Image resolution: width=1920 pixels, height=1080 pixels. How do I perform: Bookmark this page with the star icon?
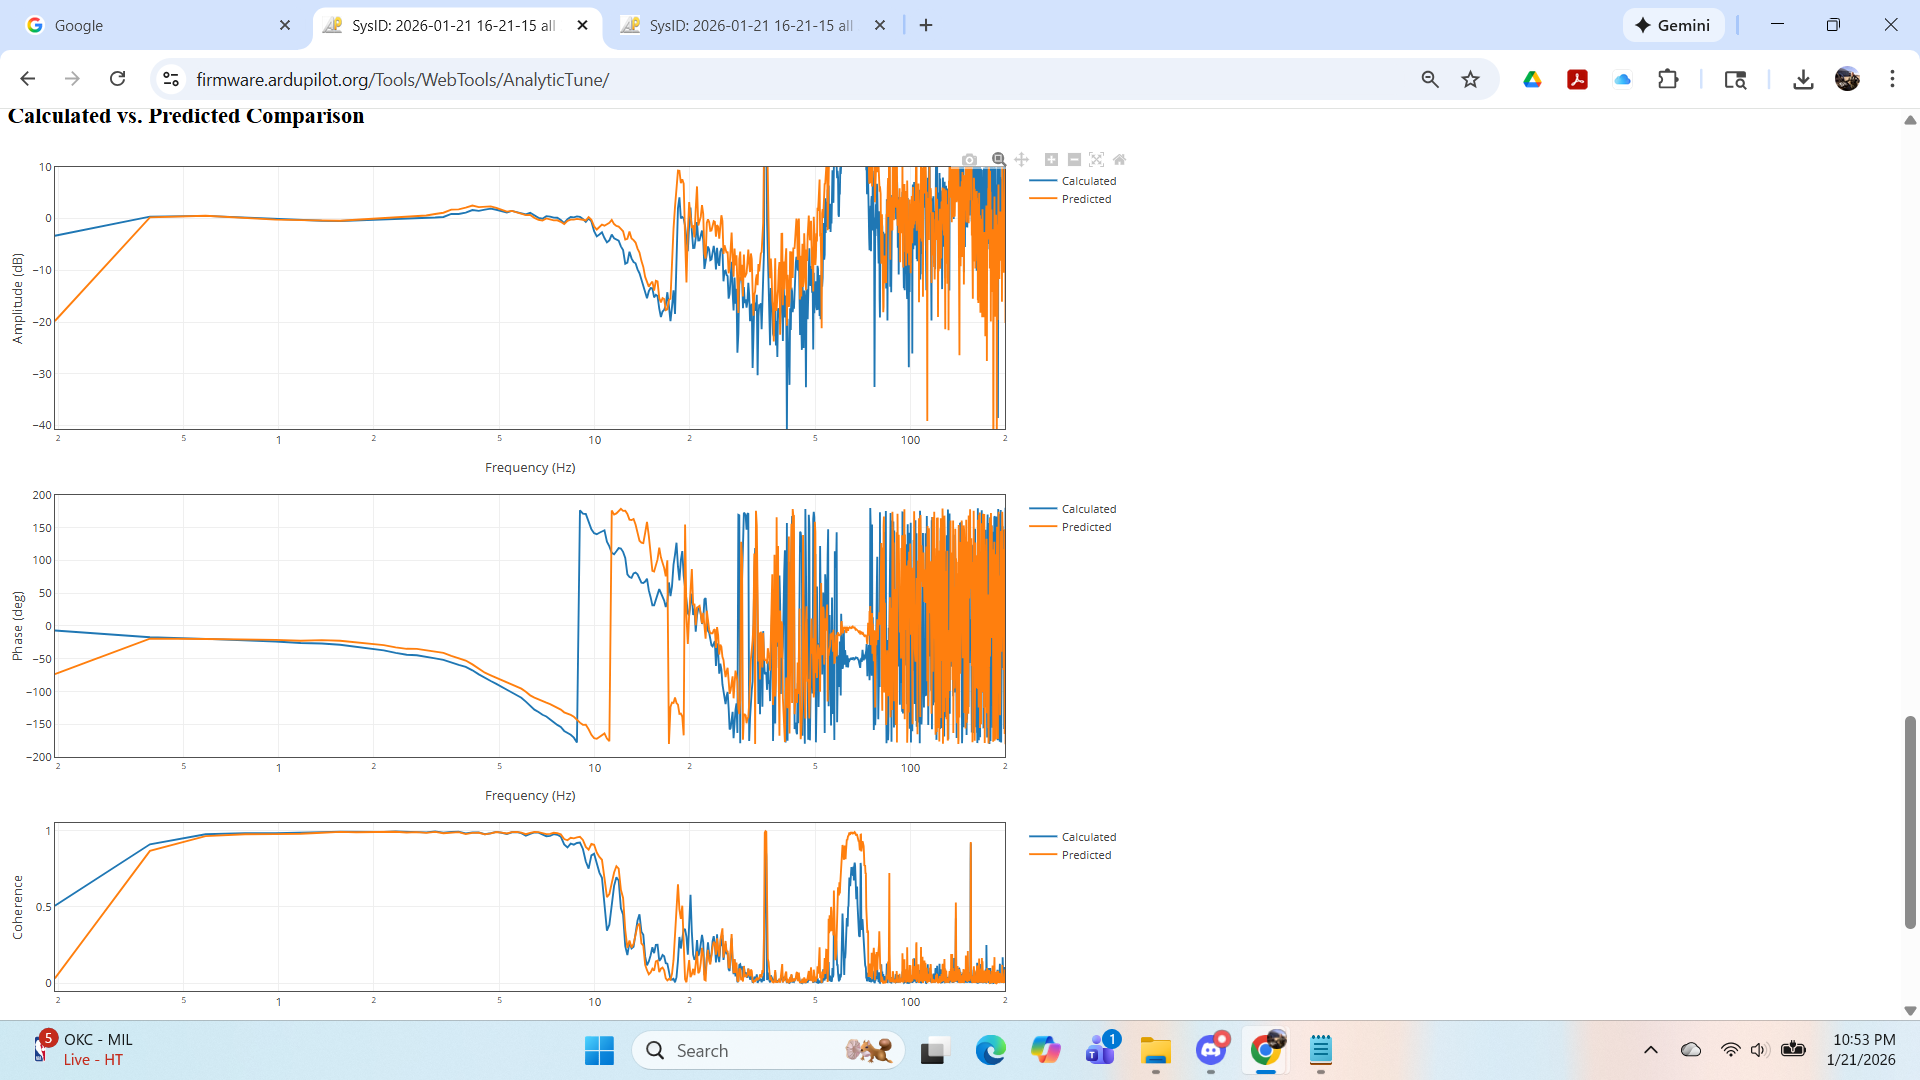[1470, 79]
